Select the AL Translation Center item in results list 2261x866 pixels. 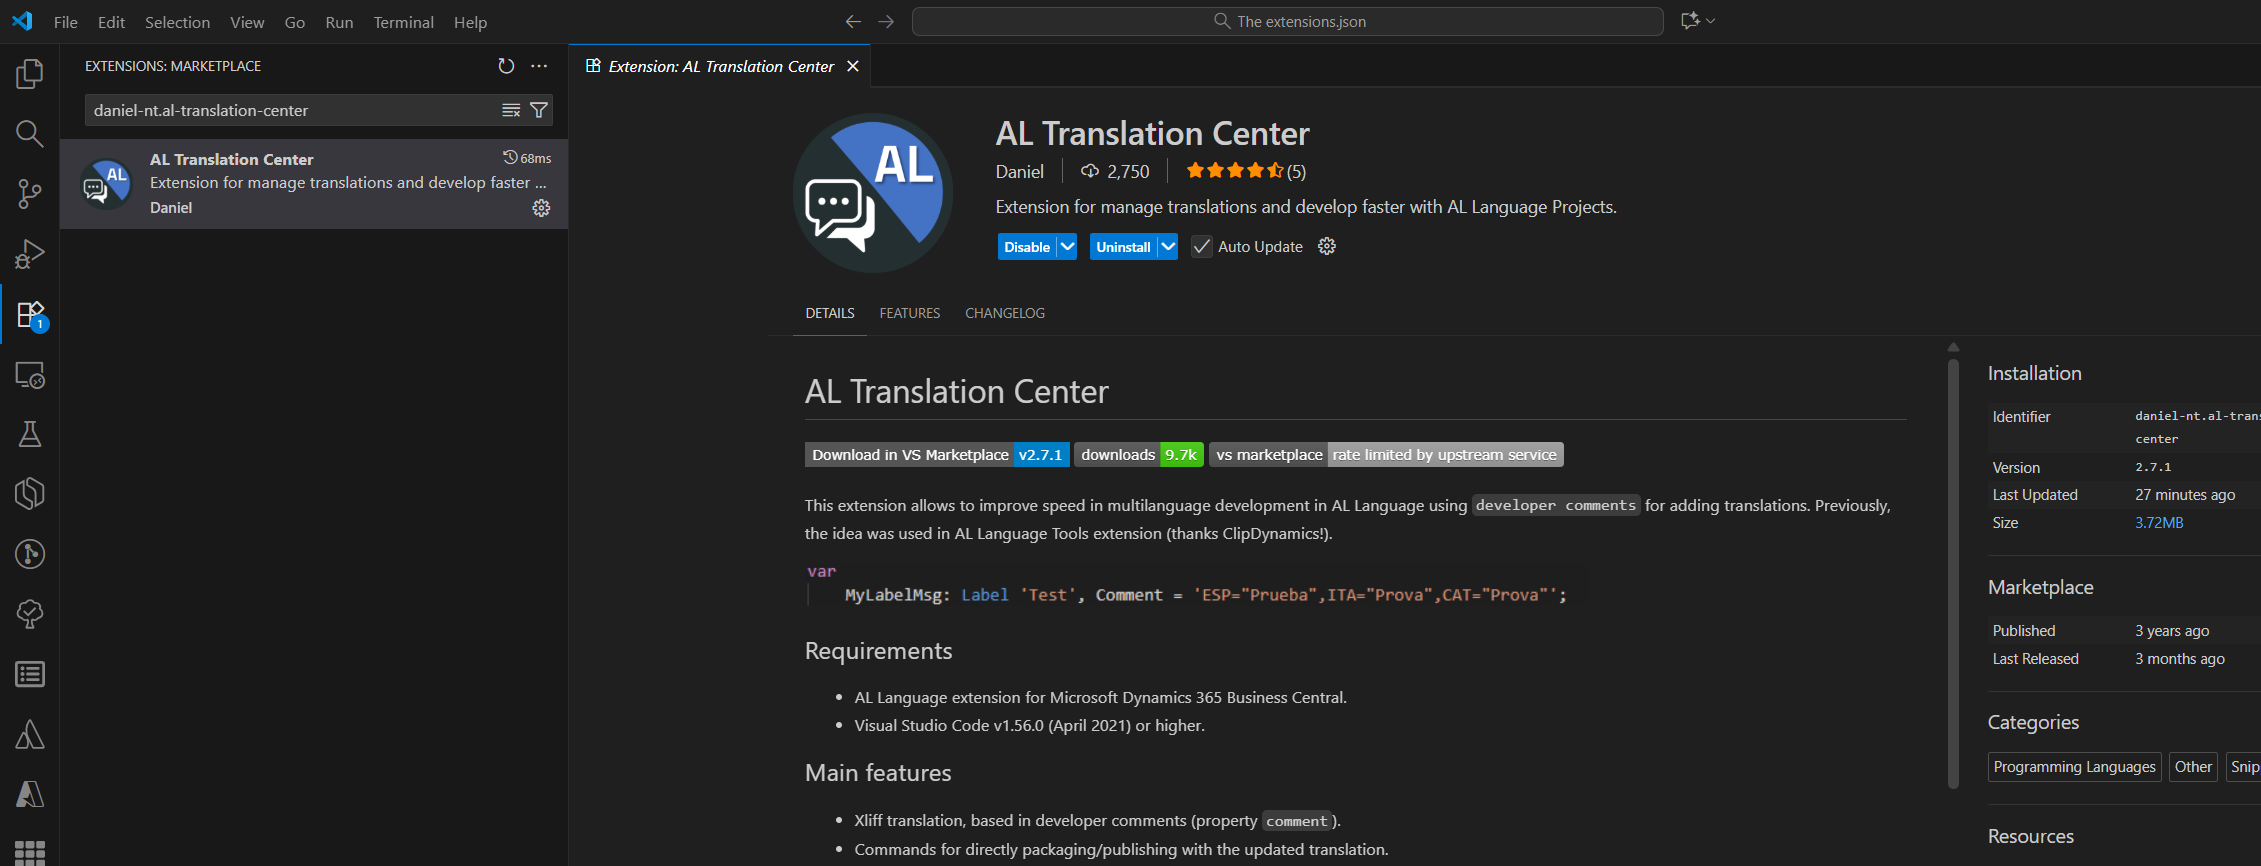point(314,184)
